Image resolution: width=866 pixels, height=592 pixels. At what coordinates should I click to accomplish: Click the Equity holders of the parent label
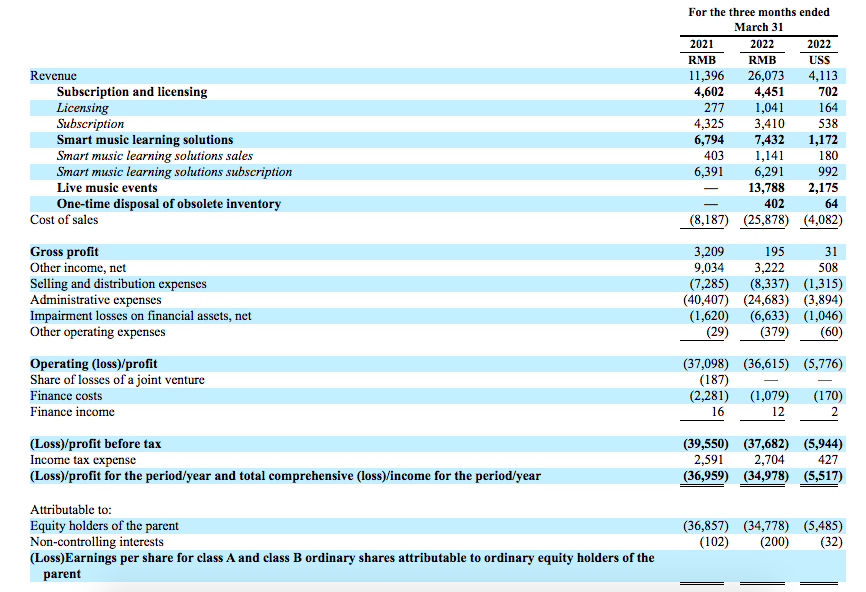[104, 525]
